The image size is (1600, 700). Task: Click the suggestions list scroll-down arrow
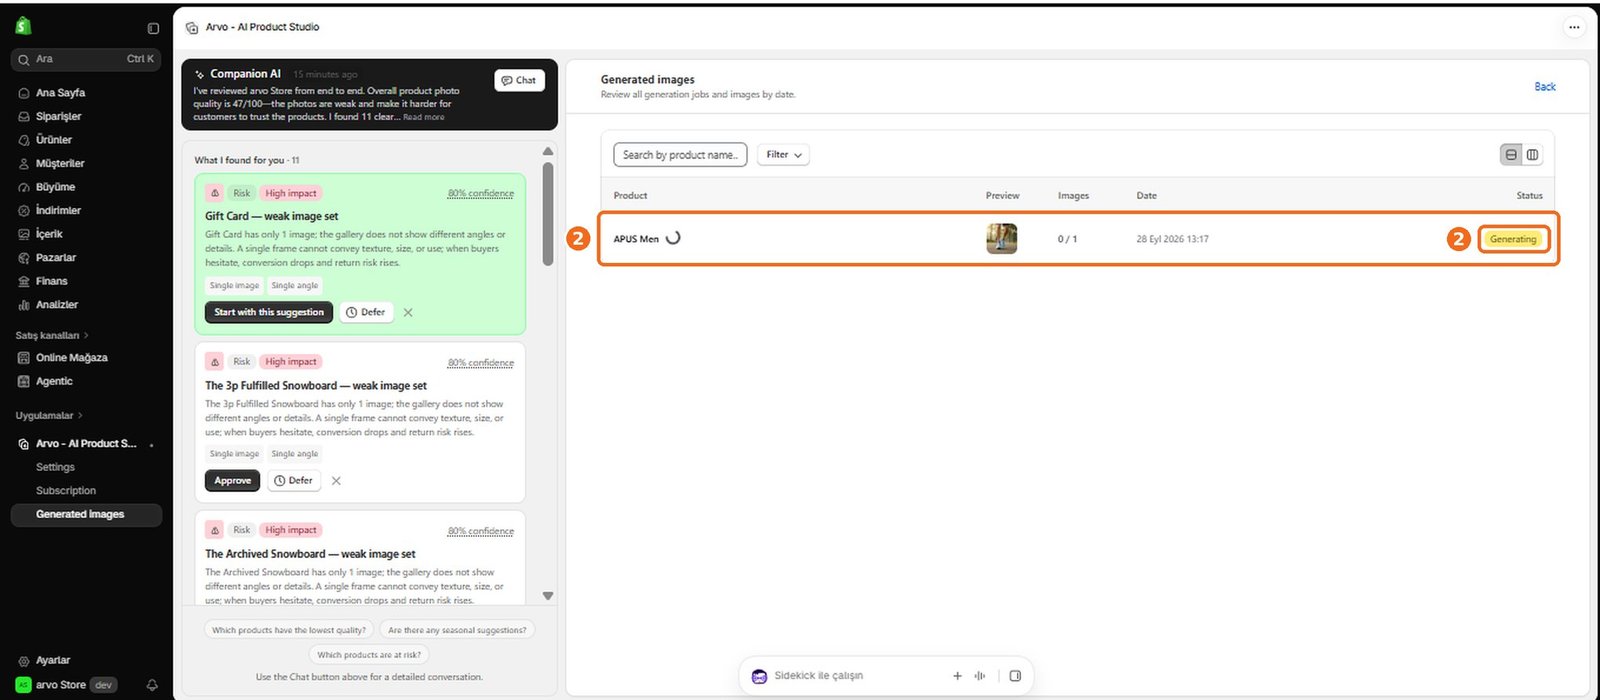[548, 596]
